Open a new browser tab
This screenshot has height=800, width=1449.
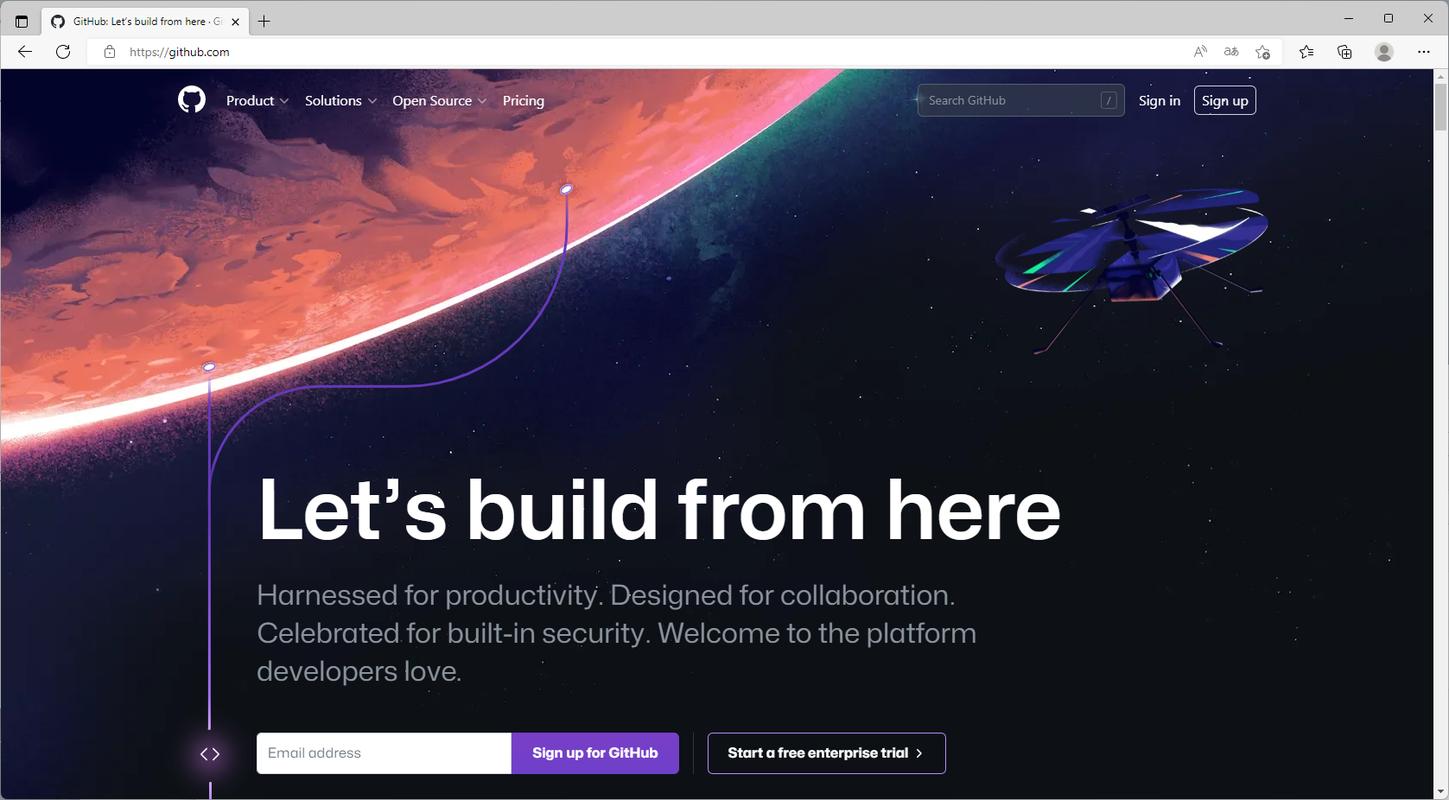pos(264,21)
